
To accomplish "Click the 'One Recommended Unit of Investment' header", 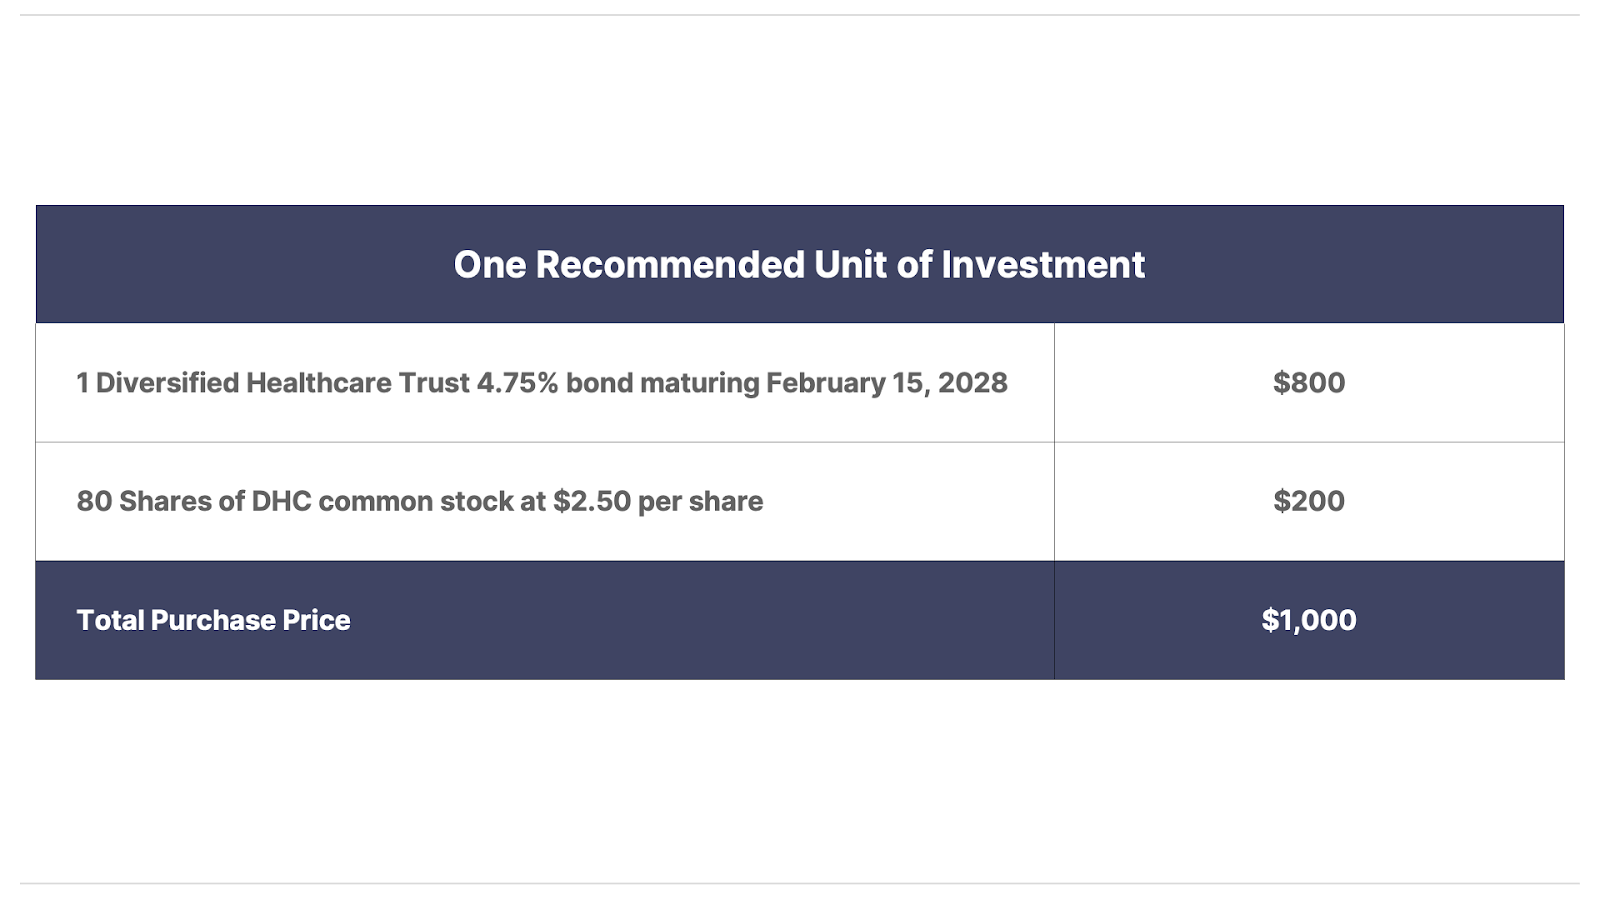I will point(799,265).
